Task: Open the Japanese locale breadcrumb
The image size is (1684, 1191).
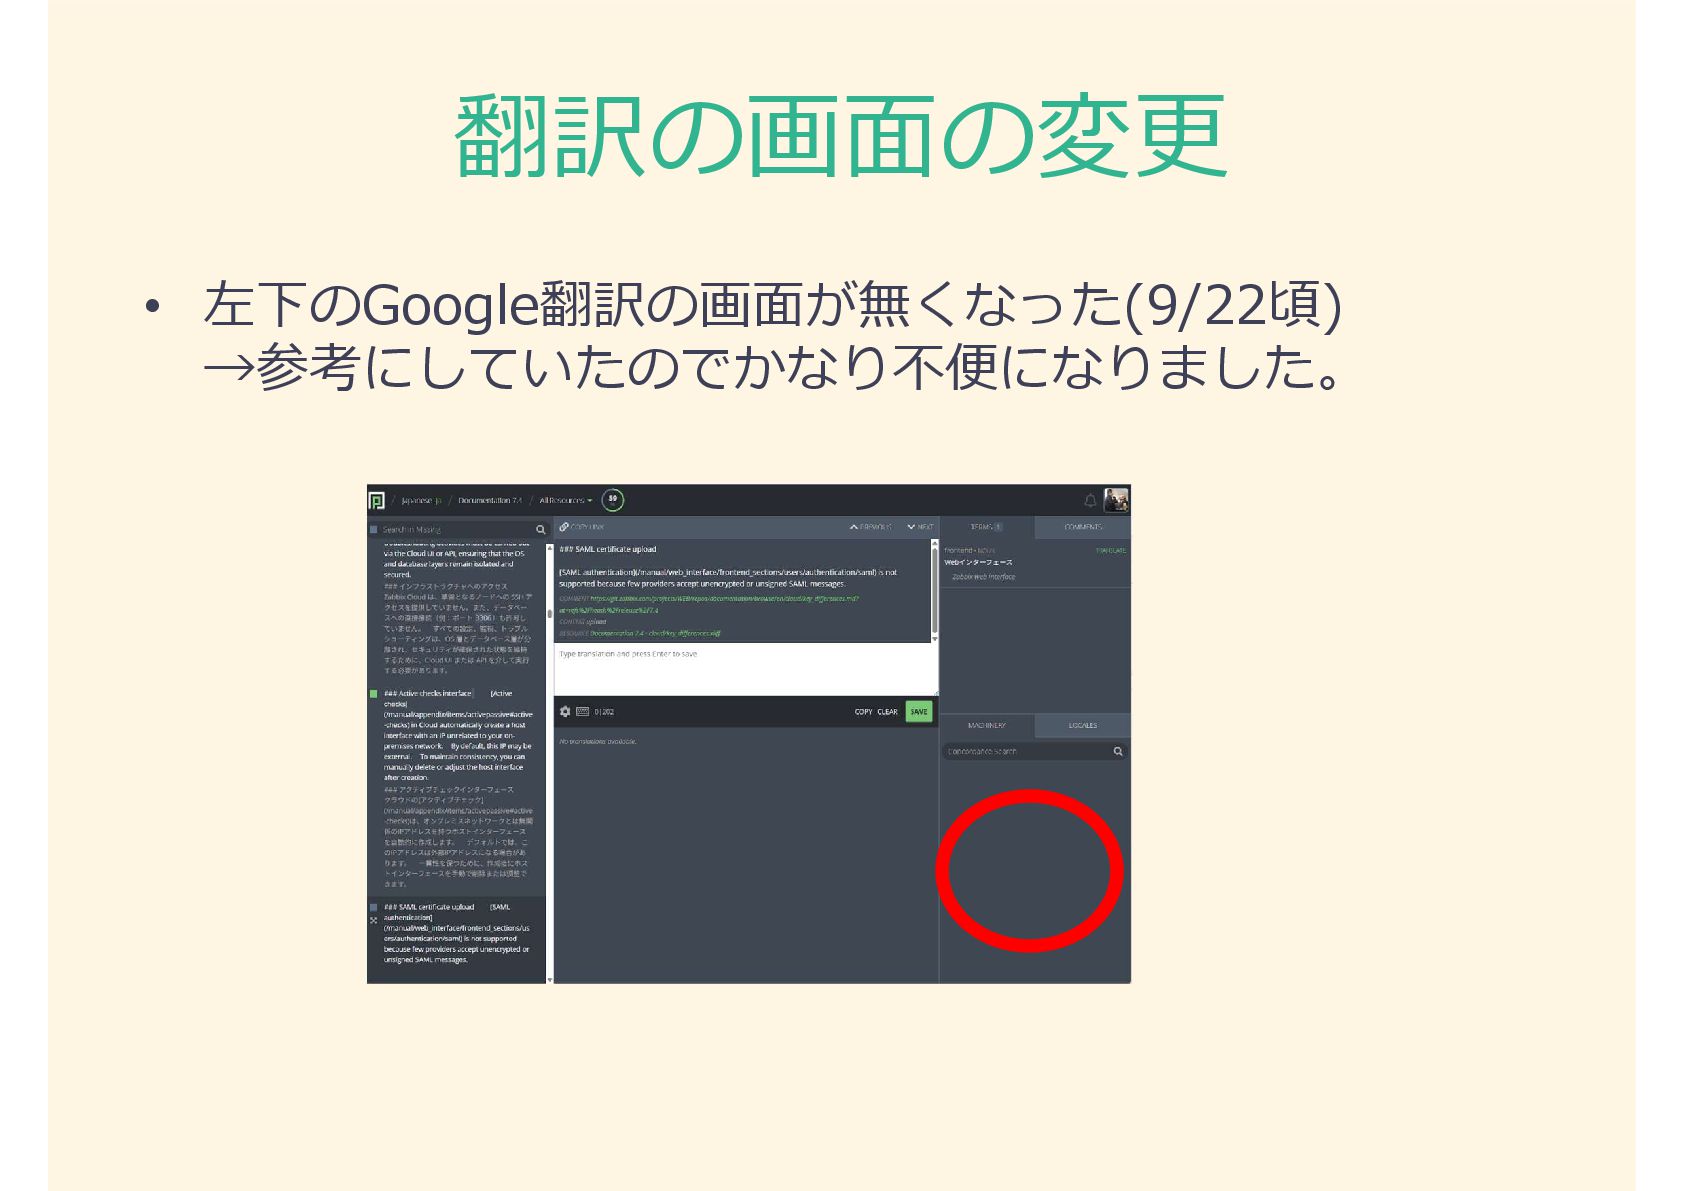Action: pos(421,500)
